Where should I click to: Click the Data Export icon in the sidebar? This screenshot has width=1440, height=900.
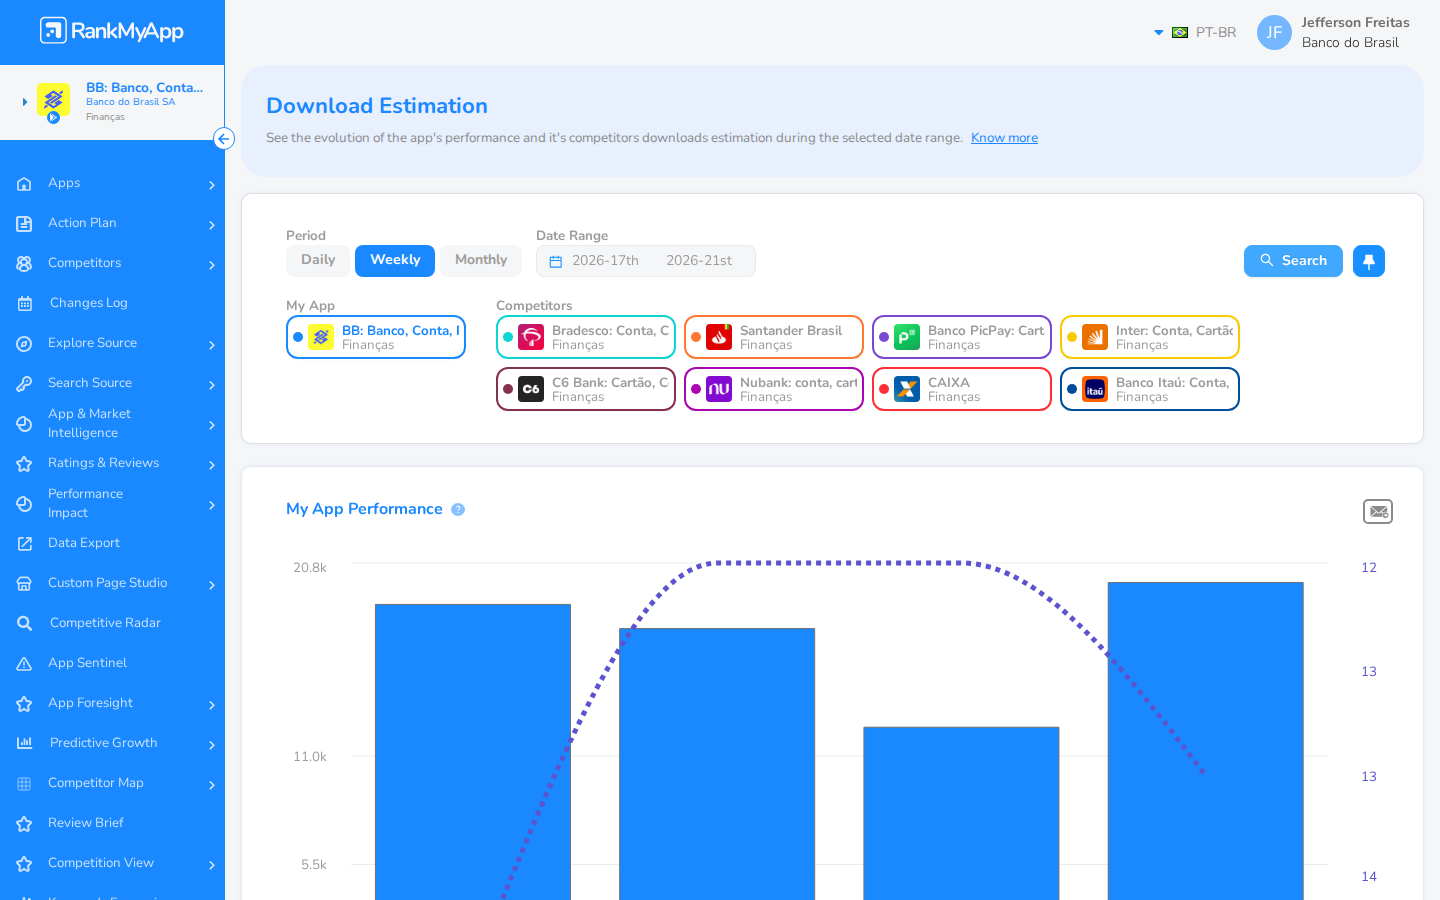[x=25, y=543]
